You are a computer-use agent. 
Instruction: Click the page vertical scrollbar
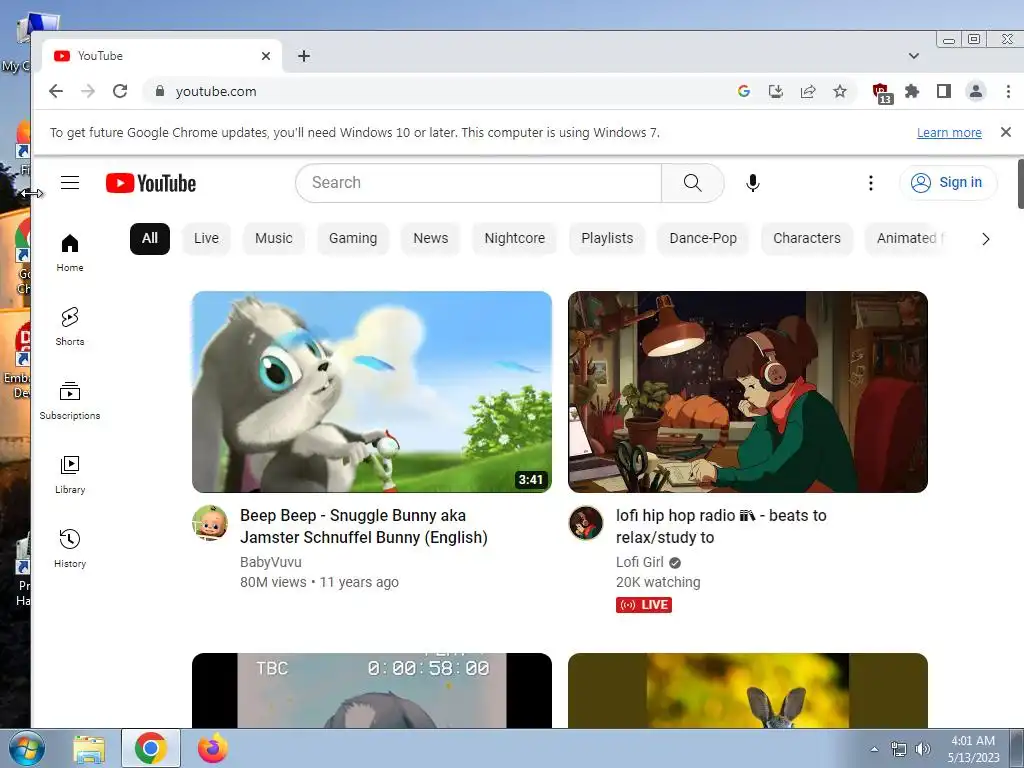pos(1020,183)
